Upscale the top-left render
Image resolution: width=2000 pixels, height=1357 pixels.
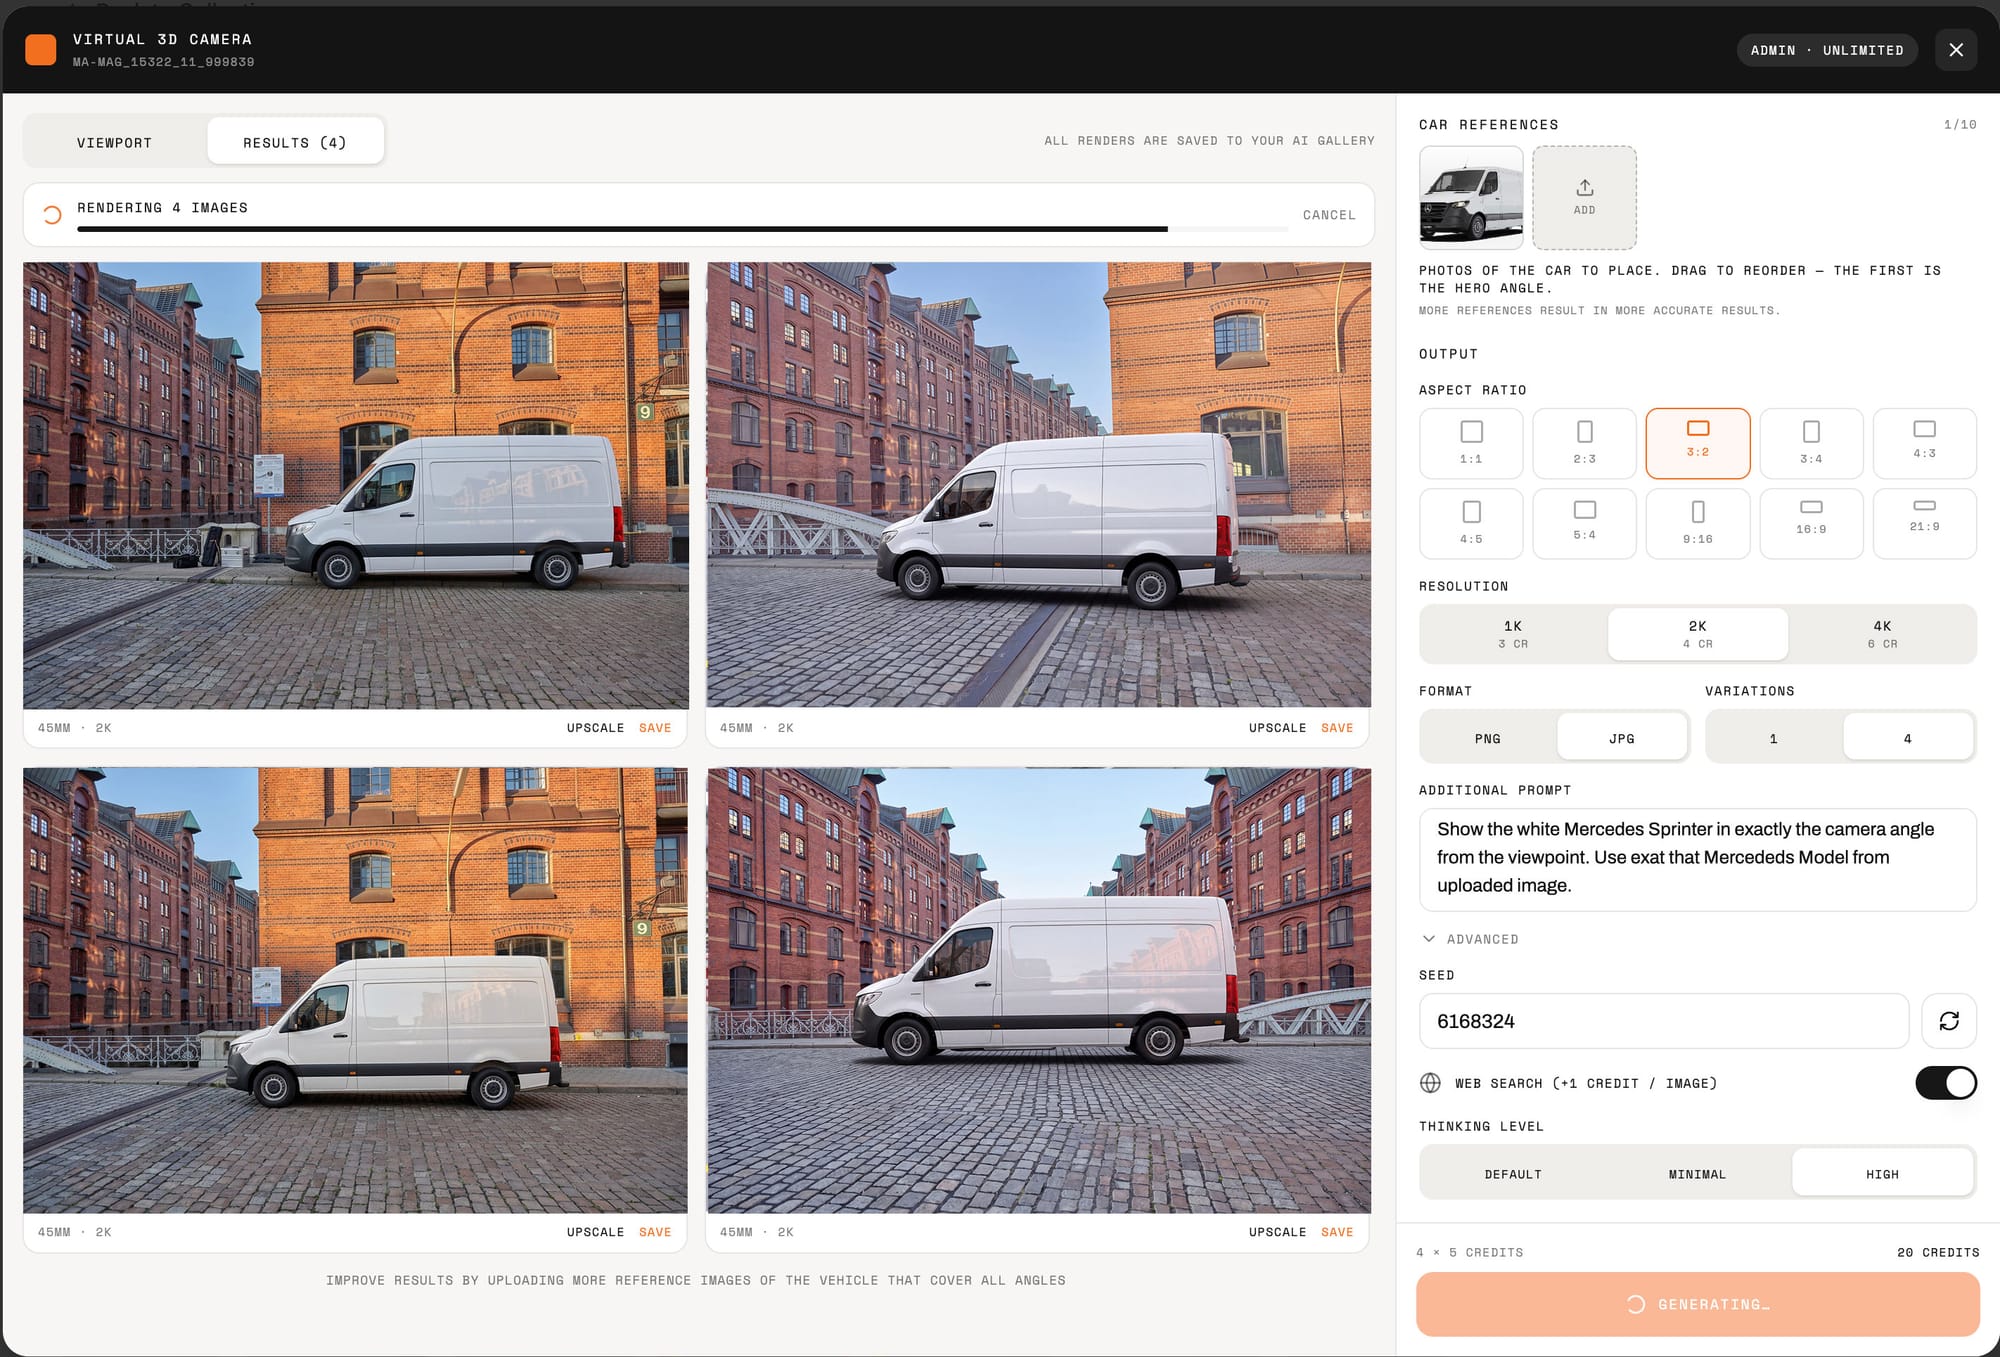pyautogui.click(x=595, y=728)
